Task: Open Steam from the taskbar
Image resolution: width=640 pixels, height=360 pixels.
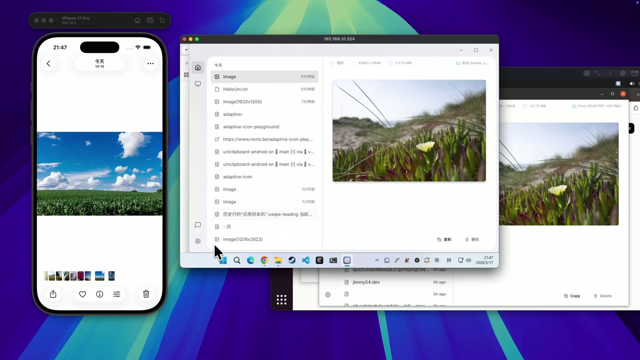Action: click(292, 260)
